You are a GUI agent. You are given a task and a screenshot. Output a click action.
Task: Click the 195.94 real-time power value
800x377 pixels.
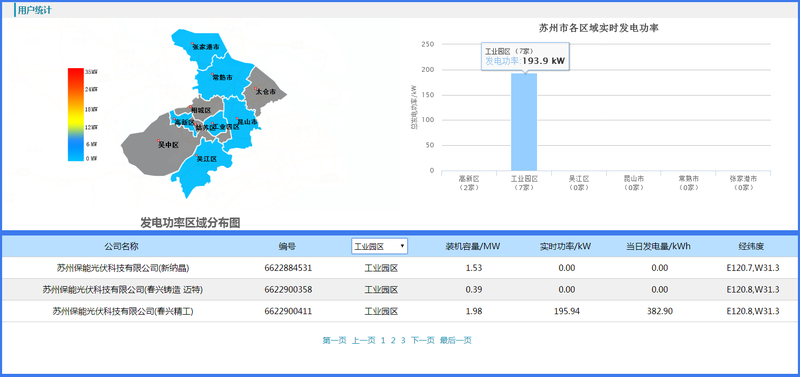566,311
